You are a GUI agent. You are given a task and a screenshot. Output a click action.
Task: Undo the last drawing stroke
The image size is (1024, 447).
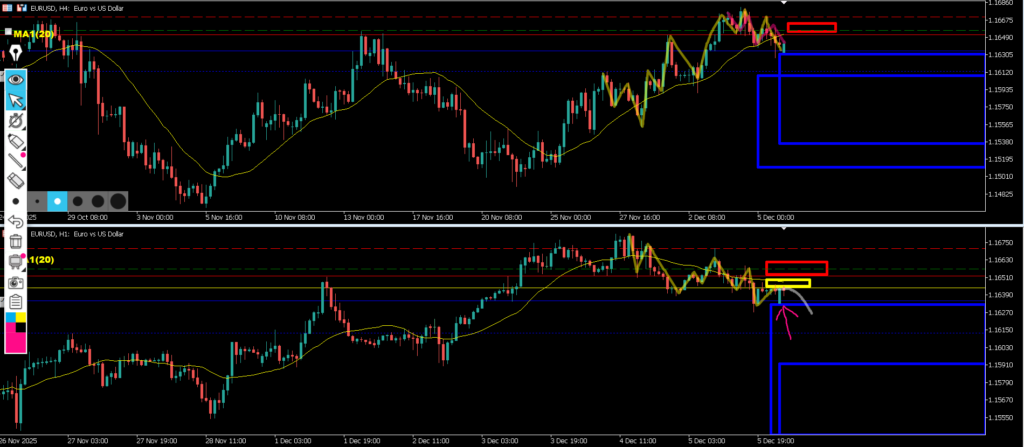point(16,221)
